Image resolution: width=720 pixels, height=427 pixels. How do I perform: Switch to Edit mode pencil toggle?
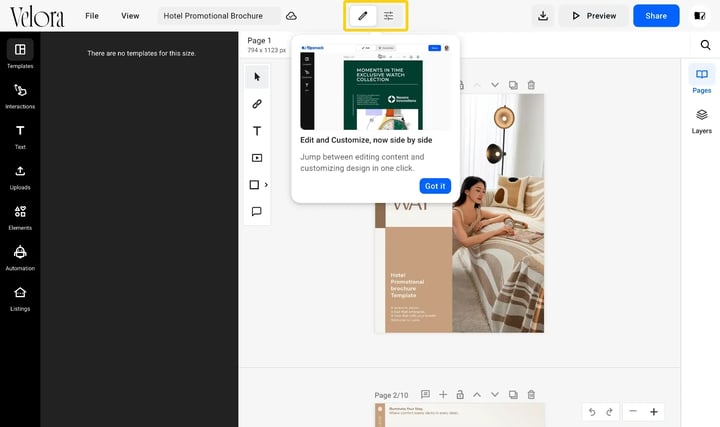coord(363,16)
